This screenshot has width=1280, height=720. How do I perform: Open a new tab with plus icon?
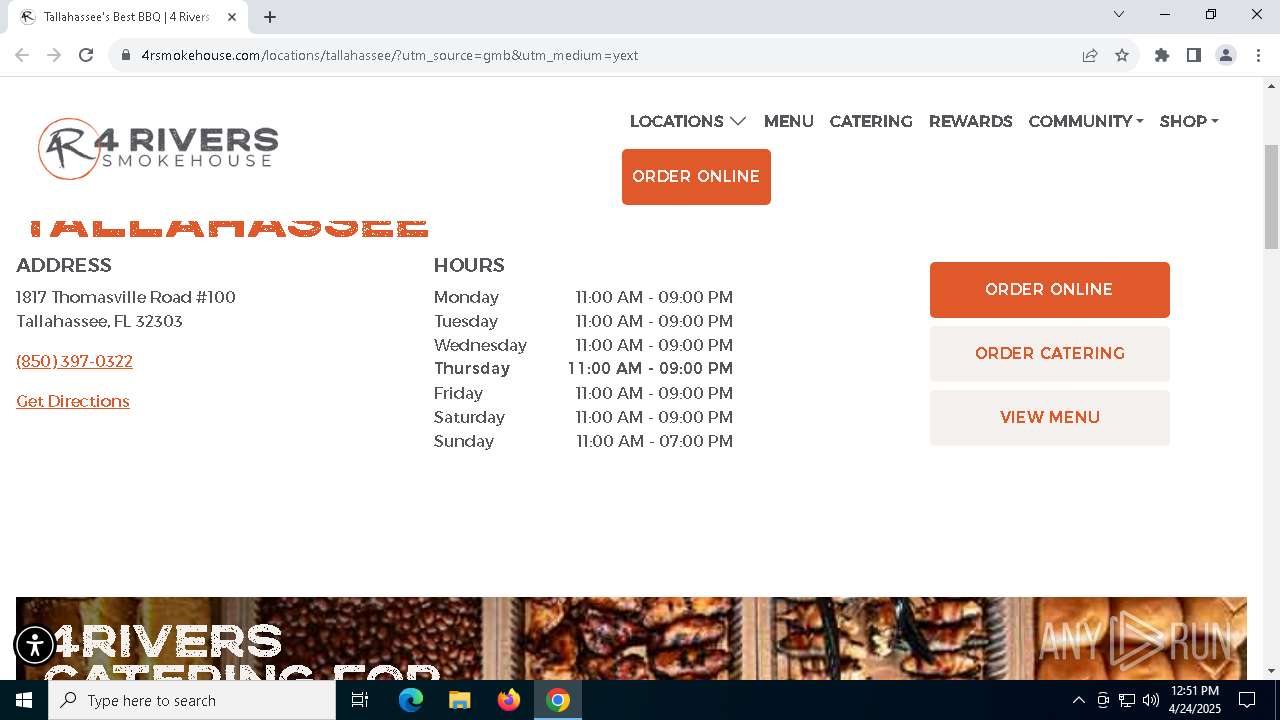tap(270, 17)
